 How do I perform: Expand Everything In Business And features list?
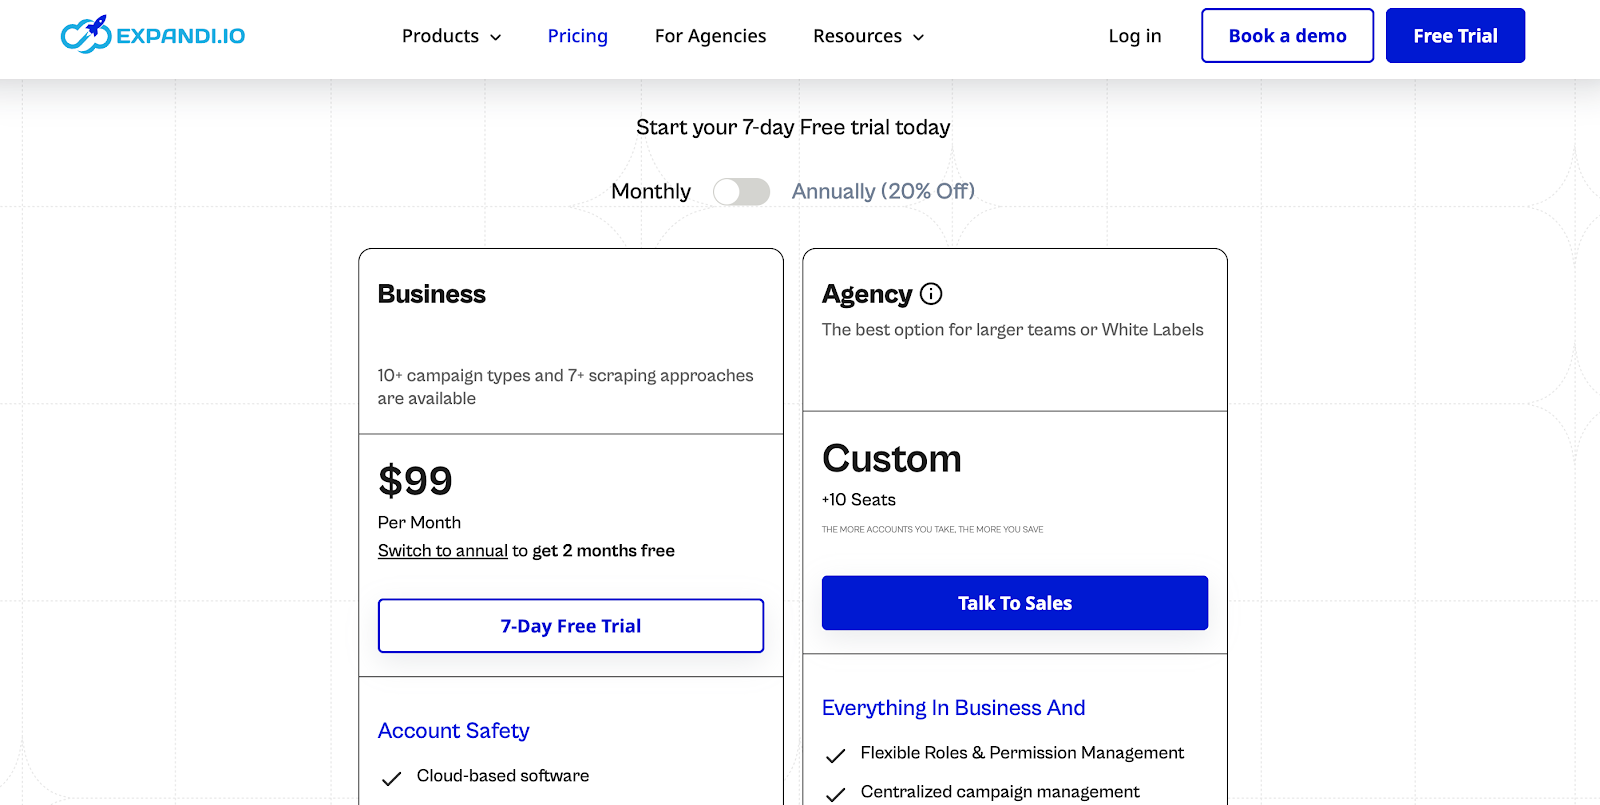point(953,708)
